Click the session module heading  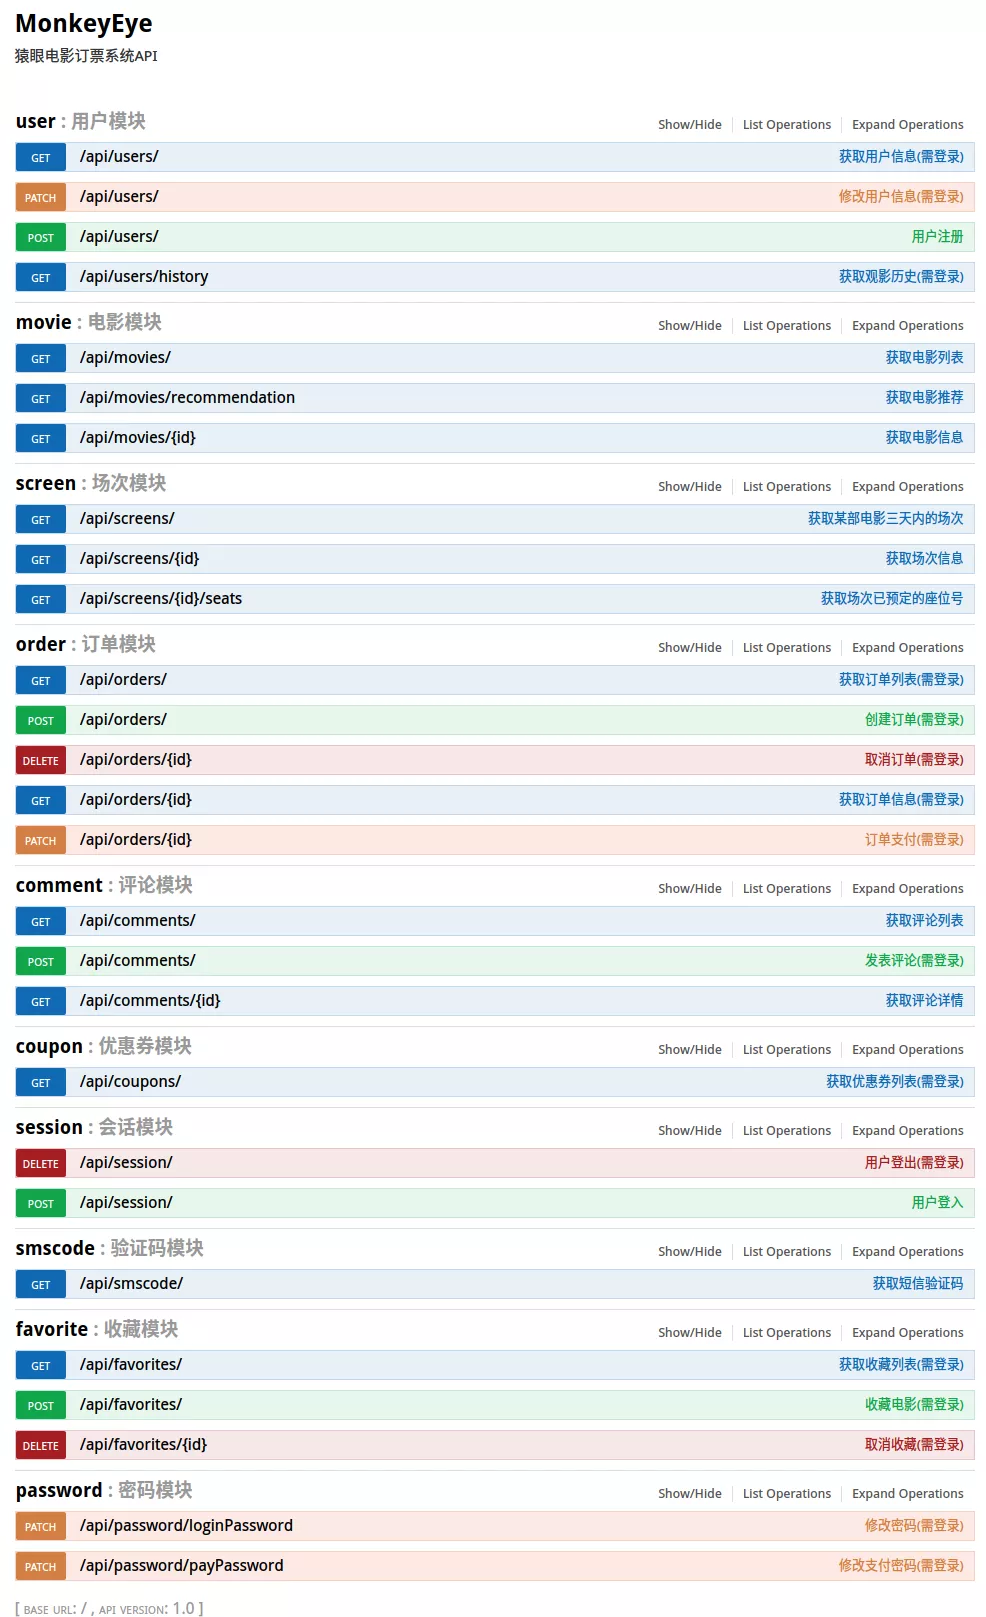coord(94,1127)
